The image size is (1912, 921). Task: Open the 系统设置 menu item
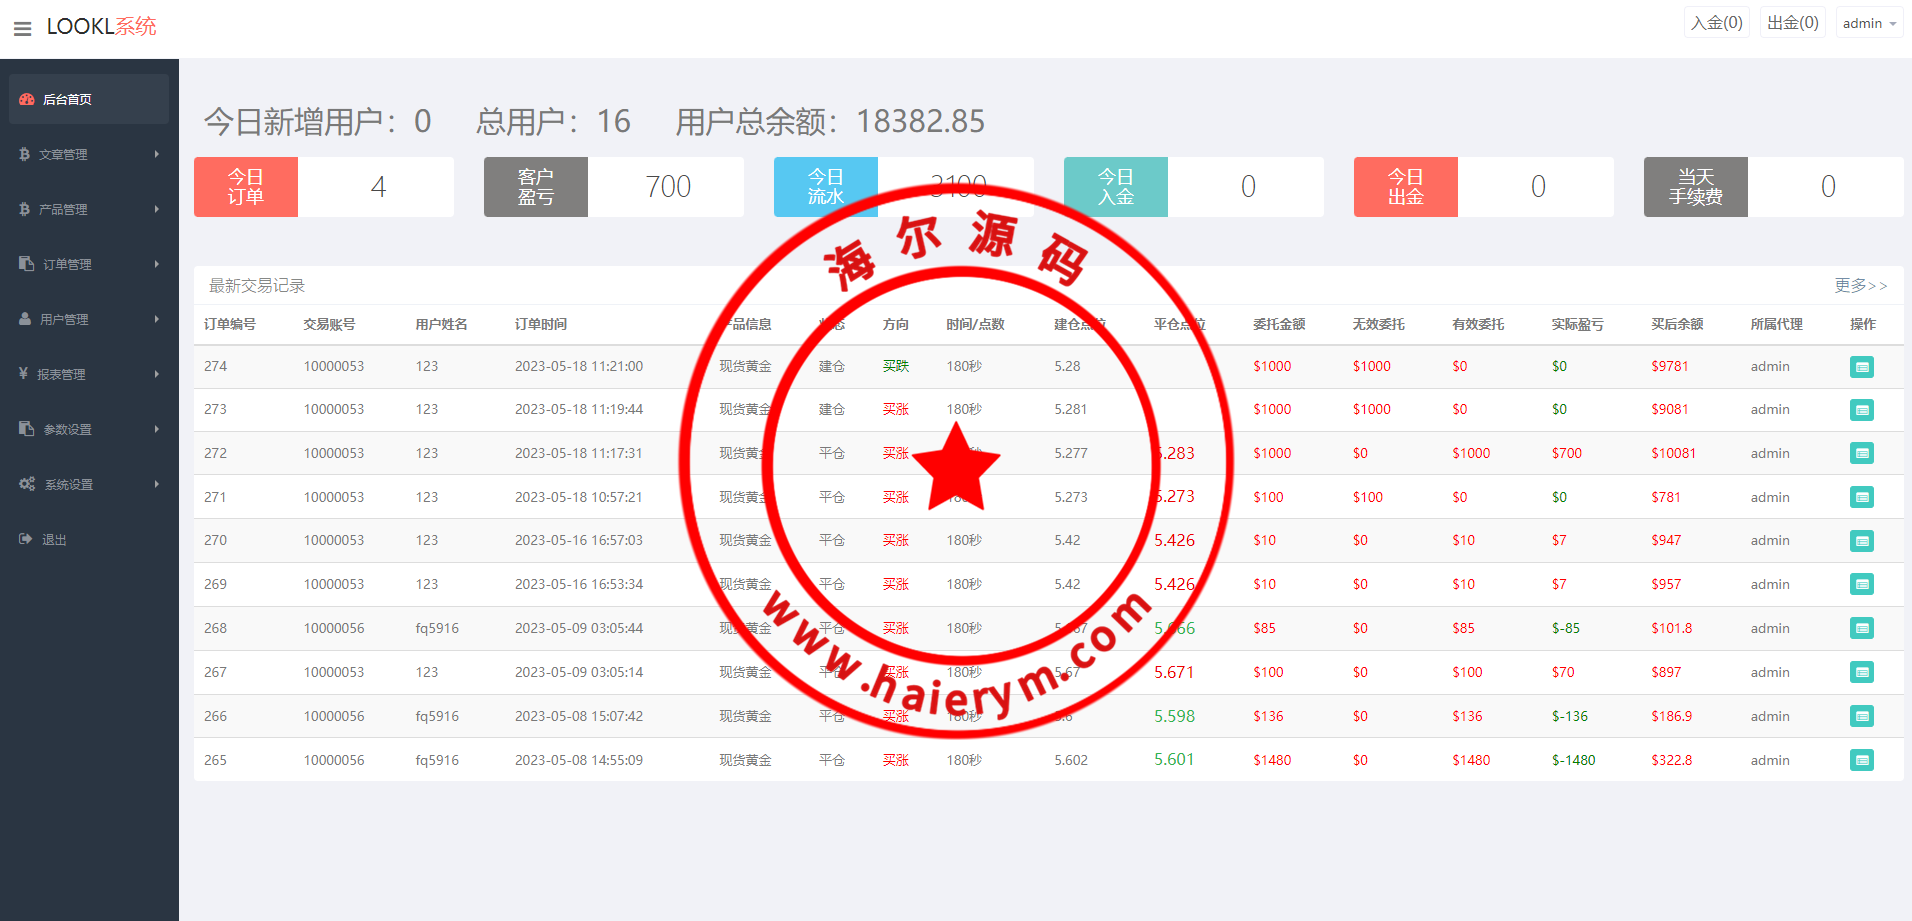(x=68, y=484)
